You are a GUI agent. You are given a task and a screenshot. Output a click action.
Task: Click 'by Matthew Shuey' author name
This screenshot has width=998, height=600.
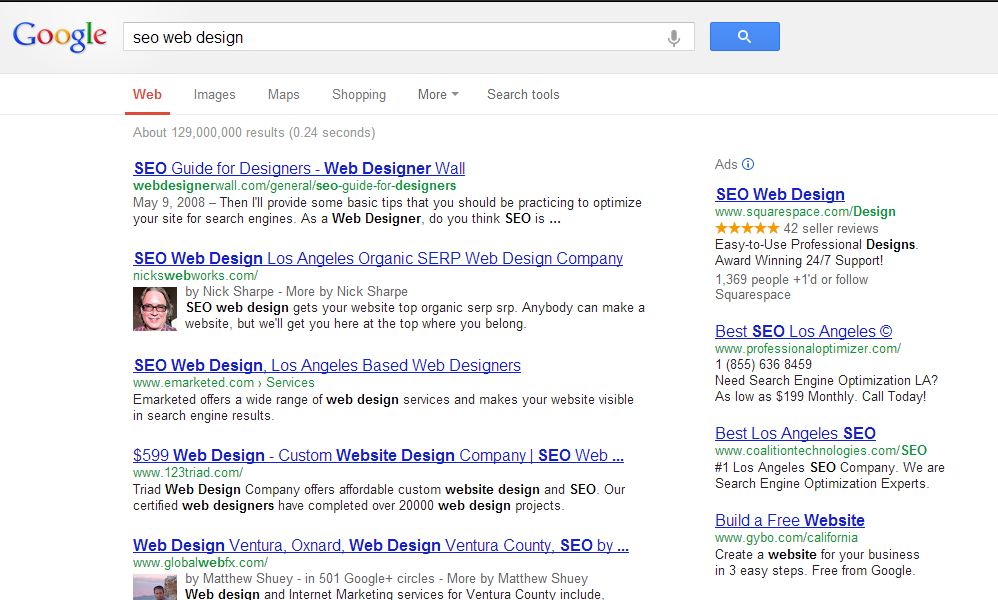[x=239, y=578]
